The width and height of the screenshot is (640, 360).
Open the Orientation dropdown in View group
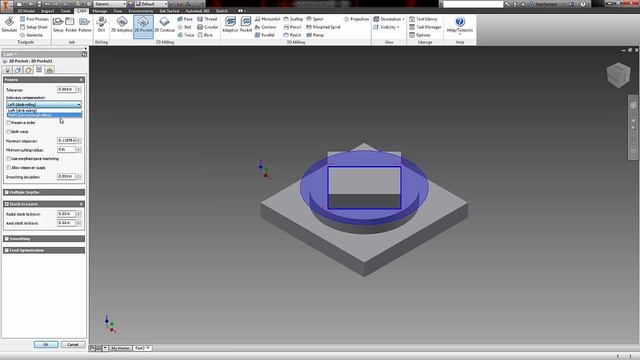pos(389,19)
